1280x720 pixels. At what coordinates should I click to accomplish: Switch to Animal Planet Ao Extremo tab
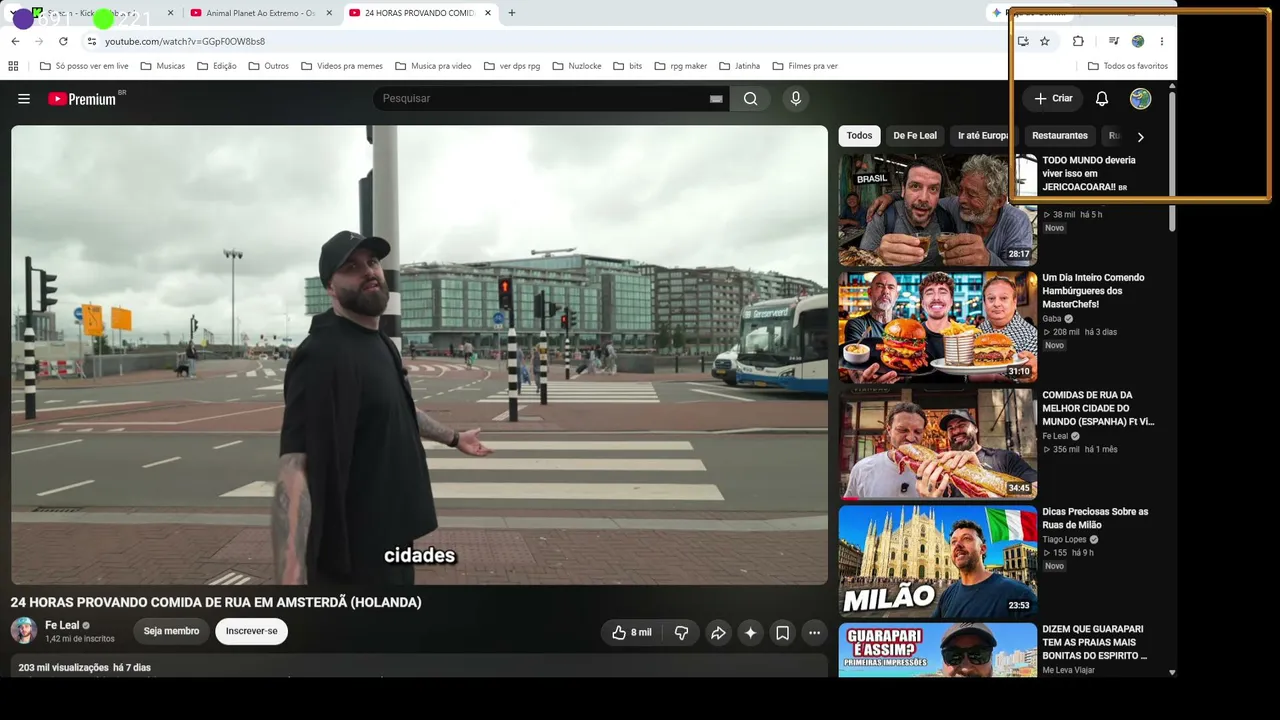click(x=260, y=13)
